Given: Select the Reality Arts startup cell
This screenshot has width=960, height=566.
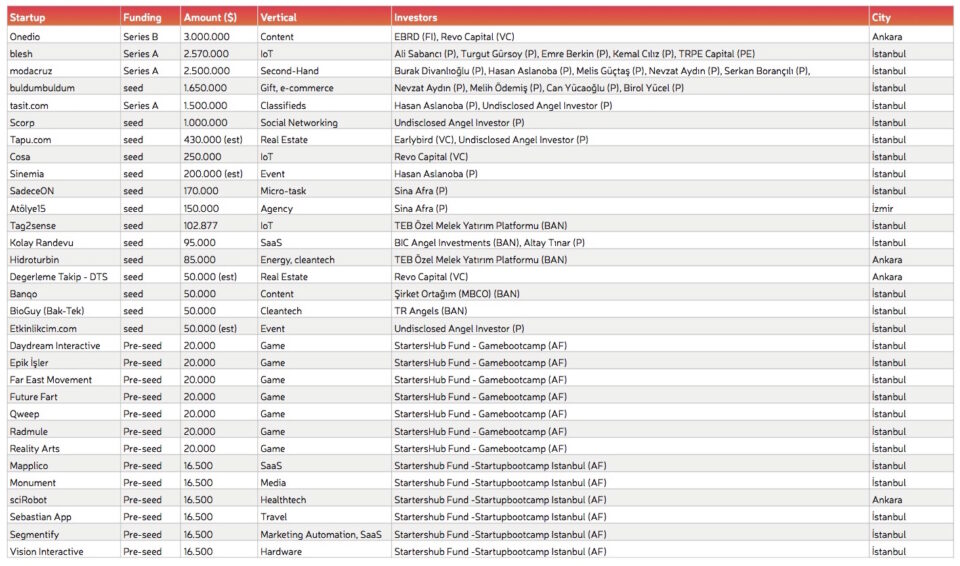Looking at the screenshot, I should (x=64, y=448).
